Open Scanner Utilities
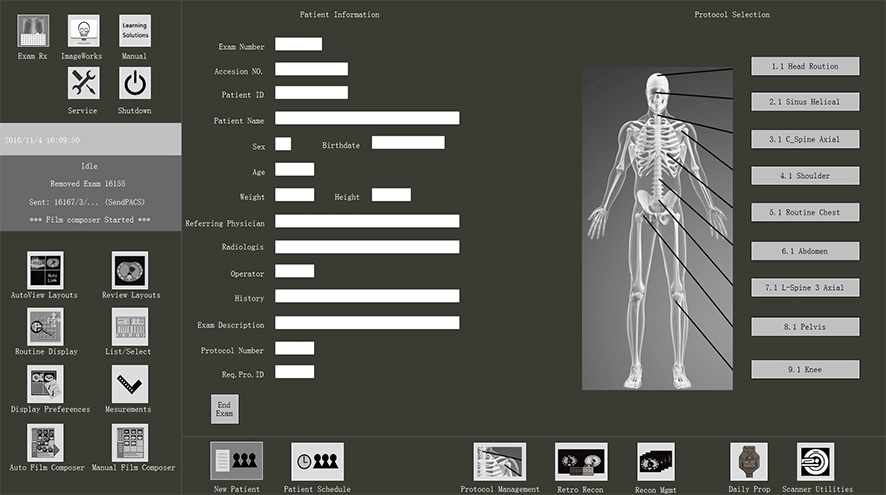This screenshot has width=886, height=495. tap(815, 462)
